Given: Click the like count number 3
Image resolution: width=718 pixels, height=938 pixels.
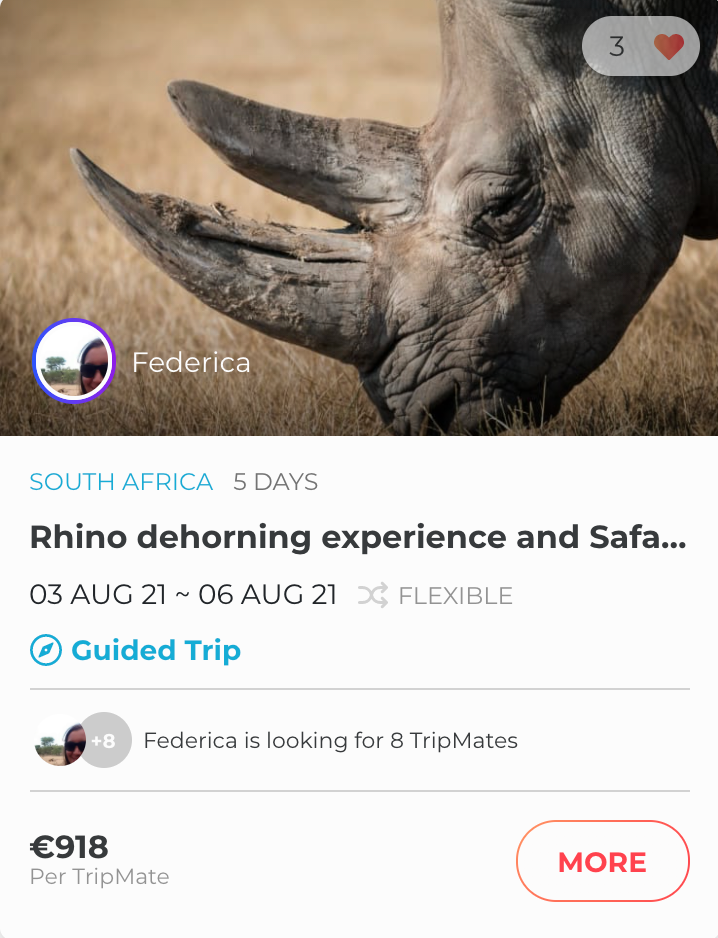Looking at the screenshot, I should [617, 46].
